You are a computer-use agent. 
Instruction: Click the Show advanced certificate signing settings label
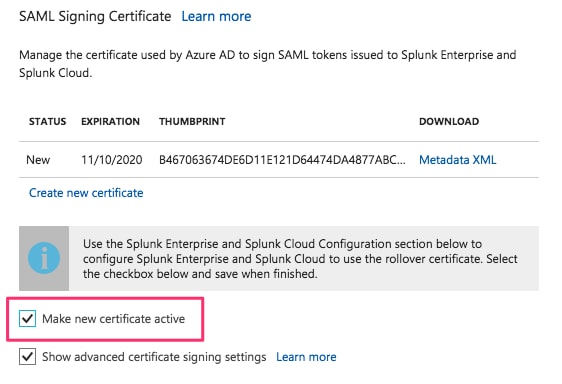coord(154,357)
